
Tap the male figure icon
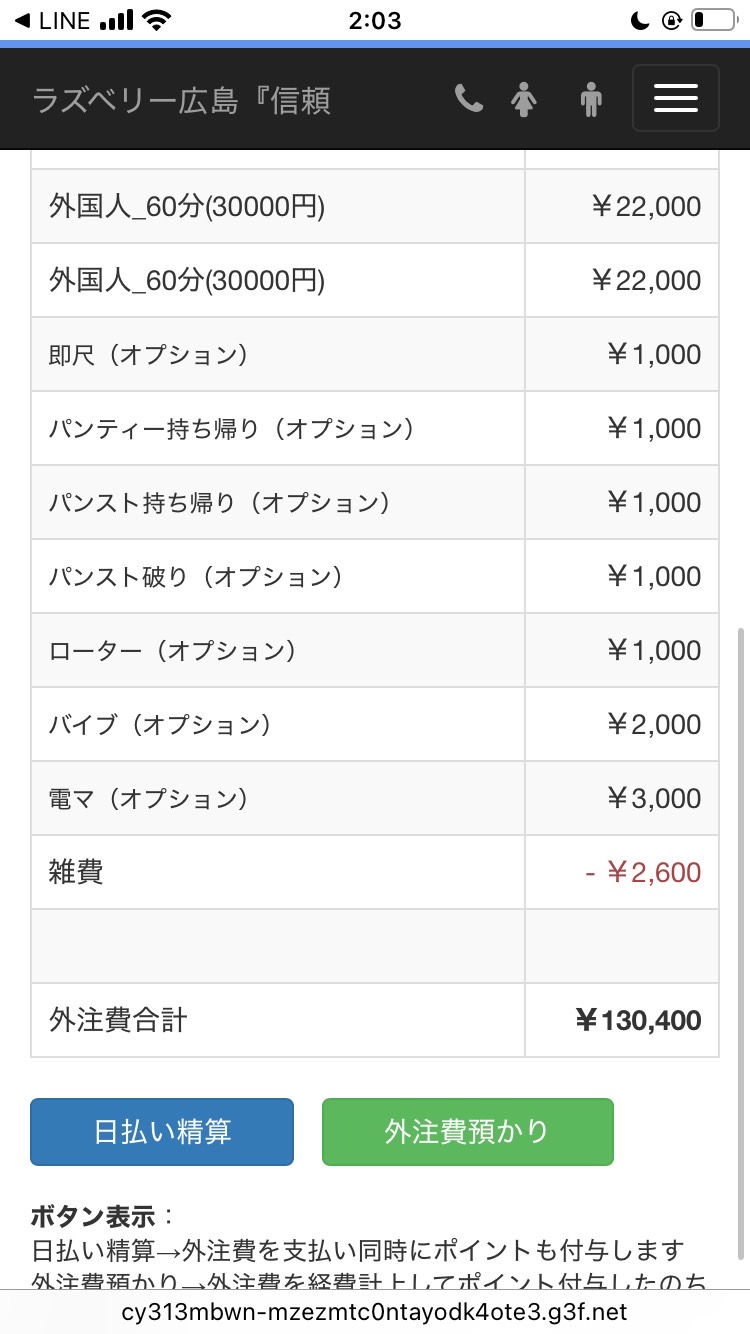(592, 99)
